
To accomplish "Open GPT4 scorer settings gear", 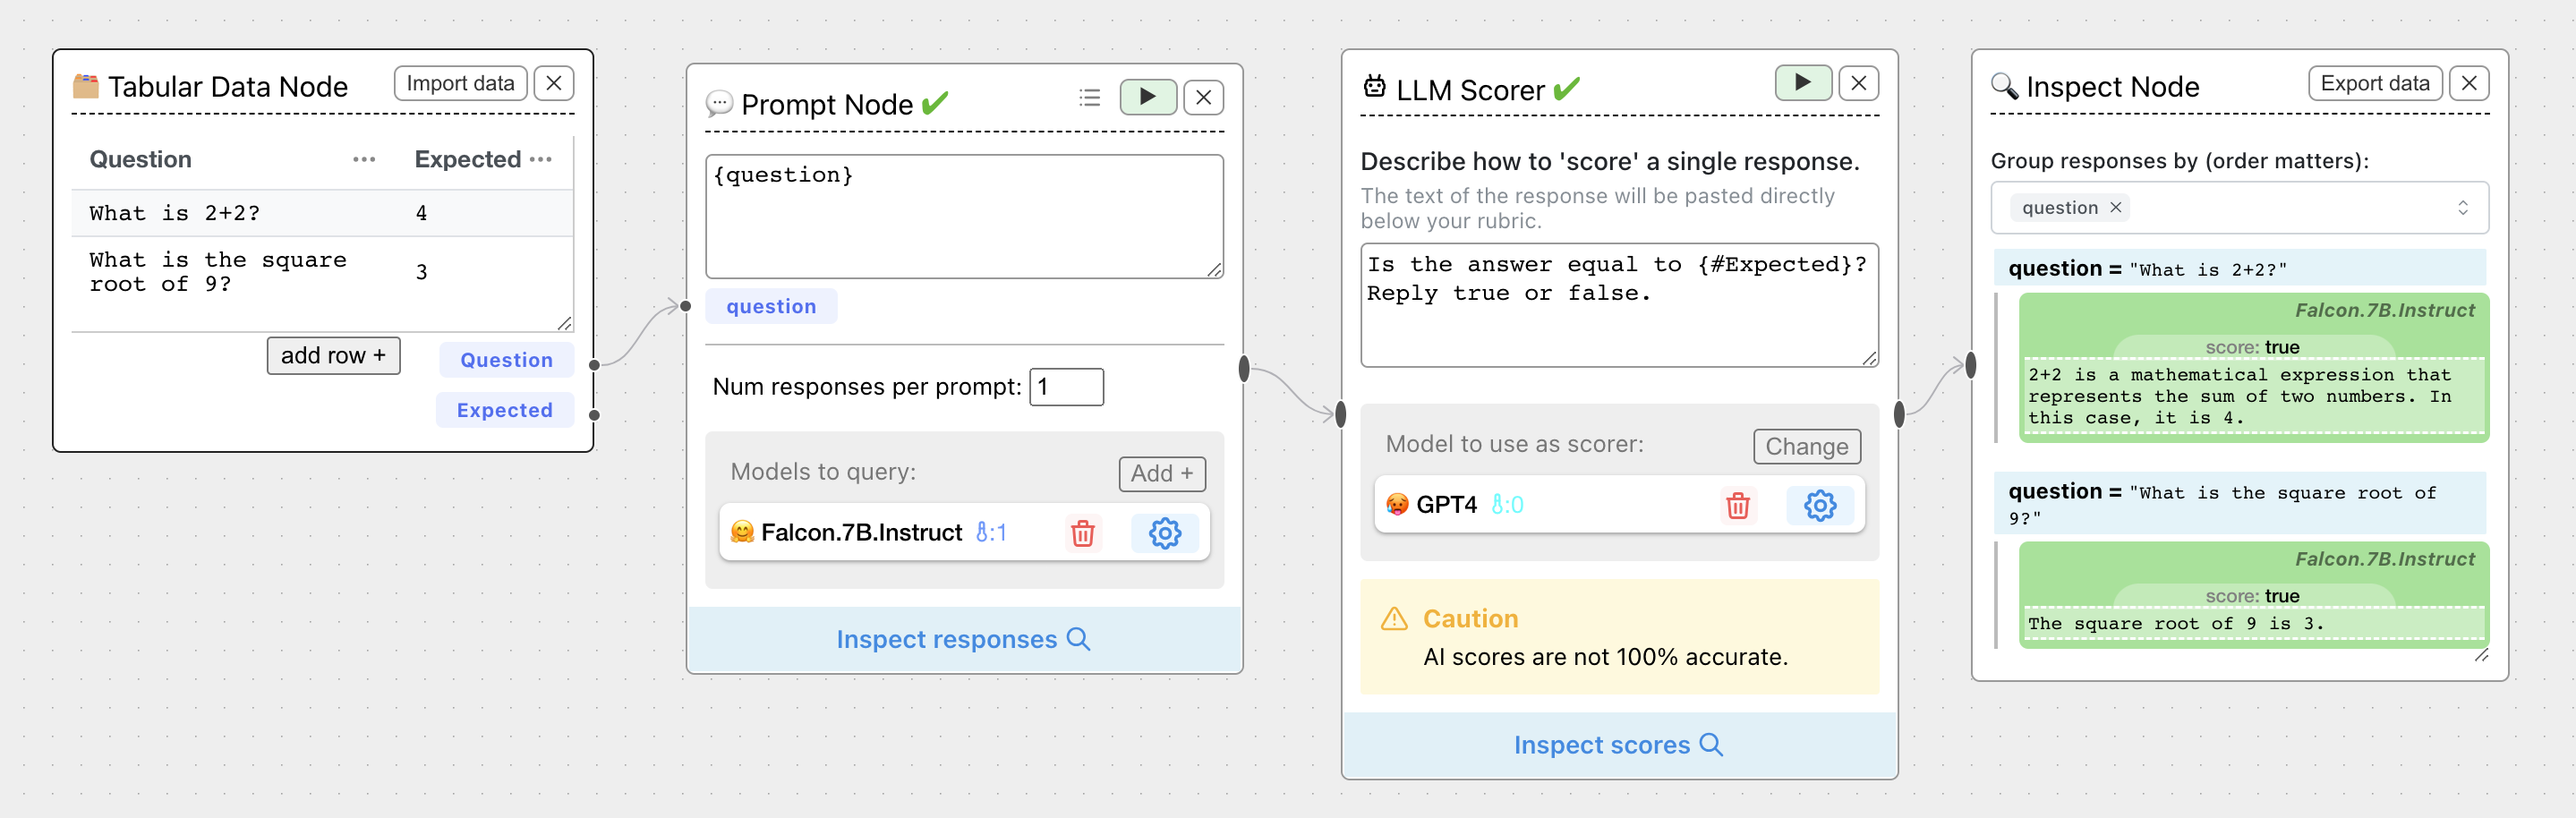I will click(1820, 506).
